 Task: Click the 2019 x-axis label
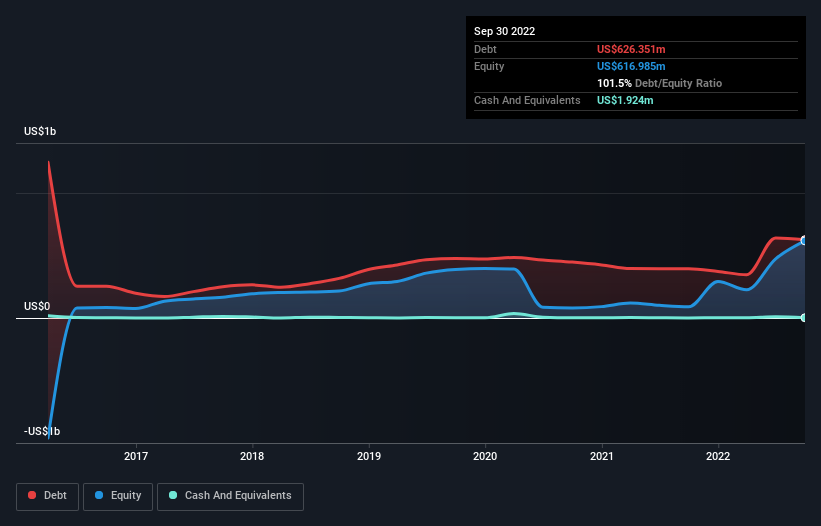point(369,456)
